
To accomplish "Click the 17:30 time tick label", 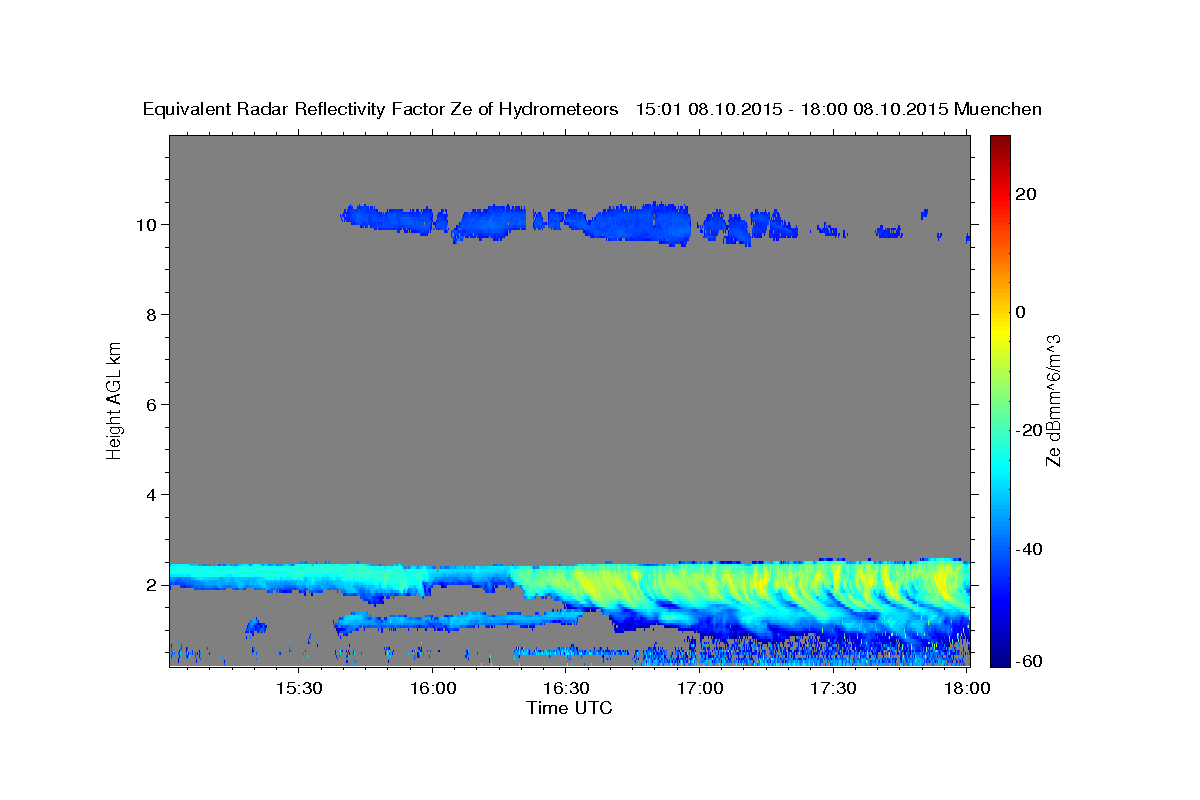I will (x=833, y=689).
